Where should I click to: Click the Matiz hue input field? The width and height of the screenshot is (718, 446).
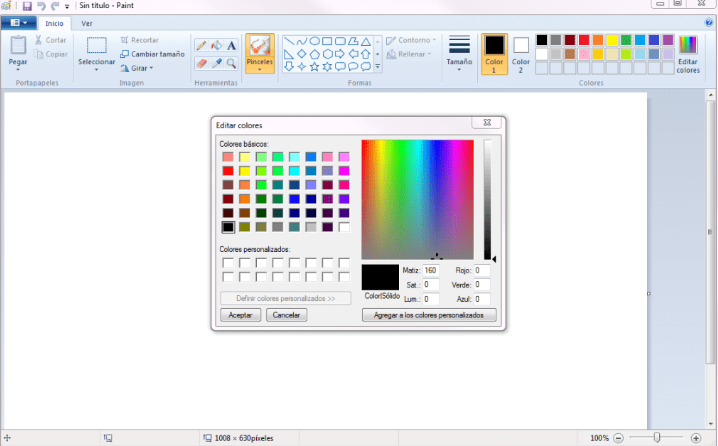point(431,270)
